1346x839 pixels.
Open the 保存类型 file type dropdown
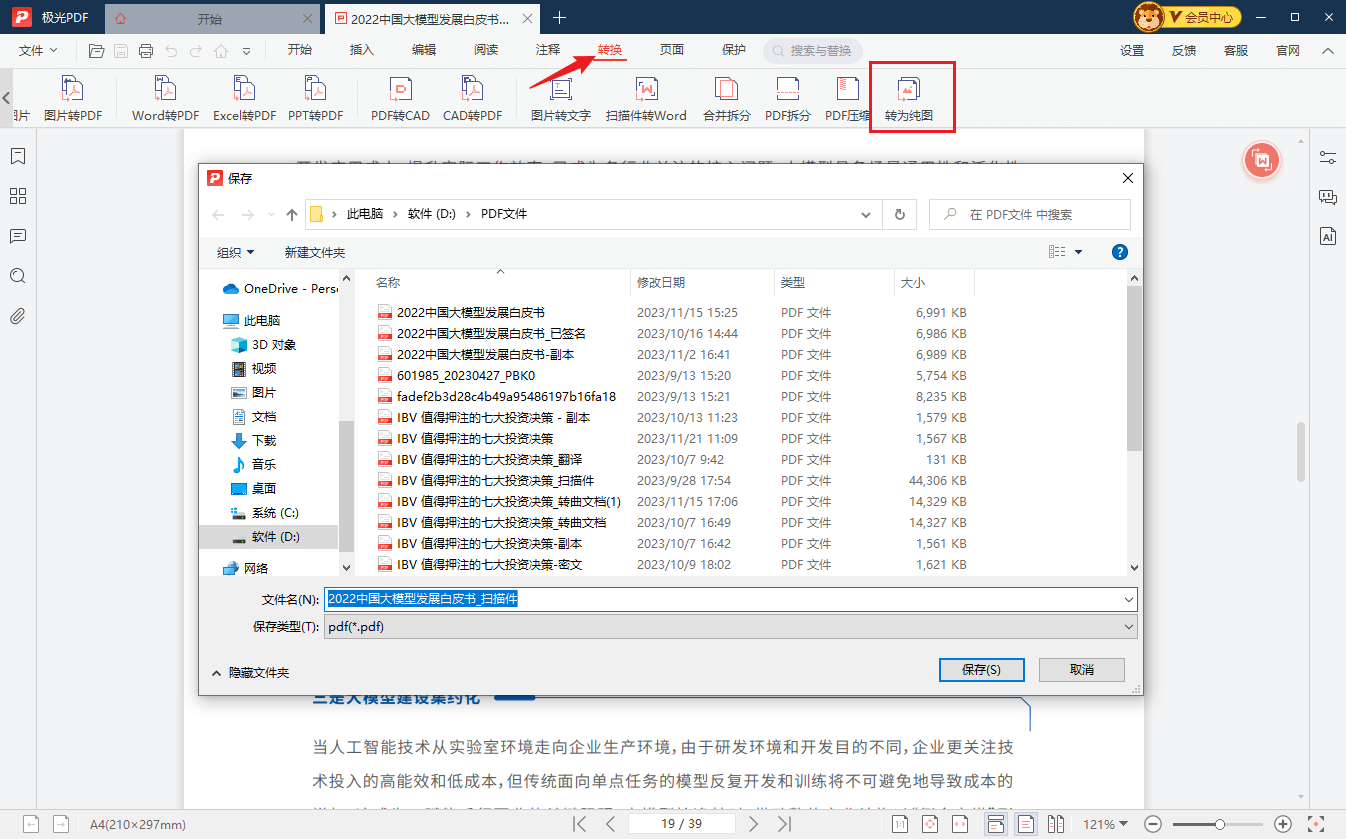(x=730, y=627)
